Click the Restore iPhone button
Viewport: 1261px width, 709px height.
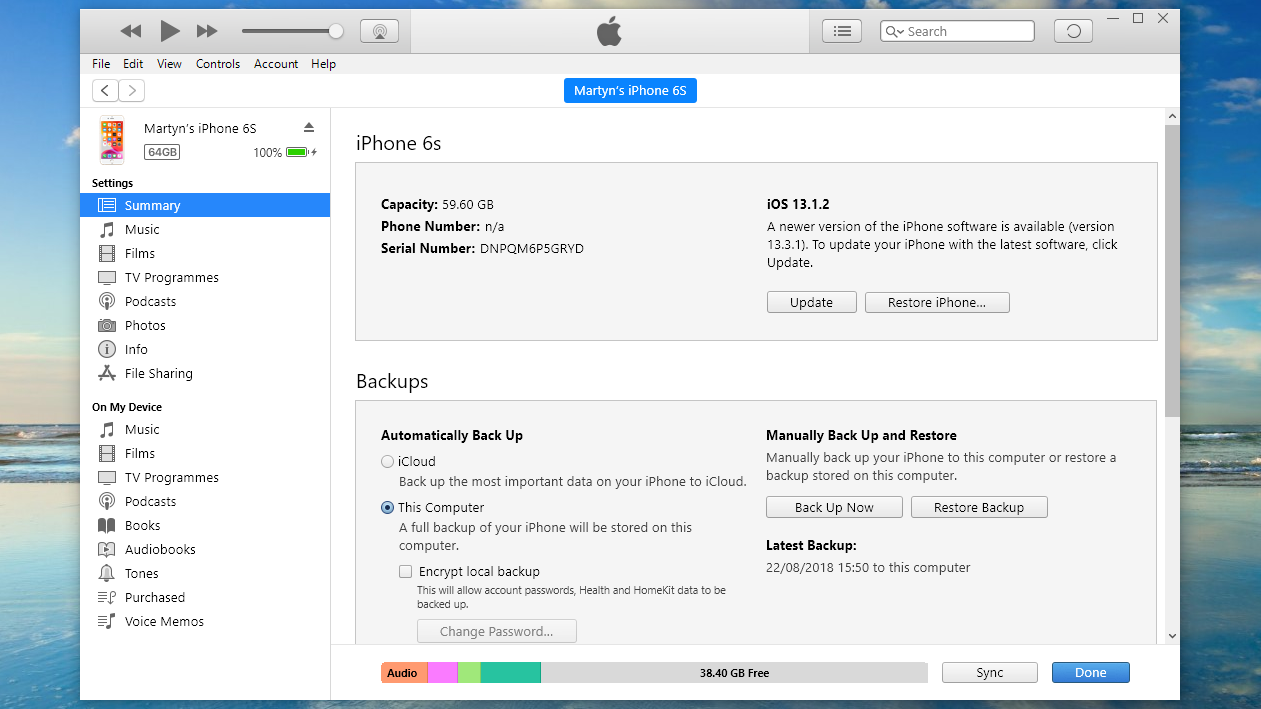pyautogui.click(x=936, y=302)
